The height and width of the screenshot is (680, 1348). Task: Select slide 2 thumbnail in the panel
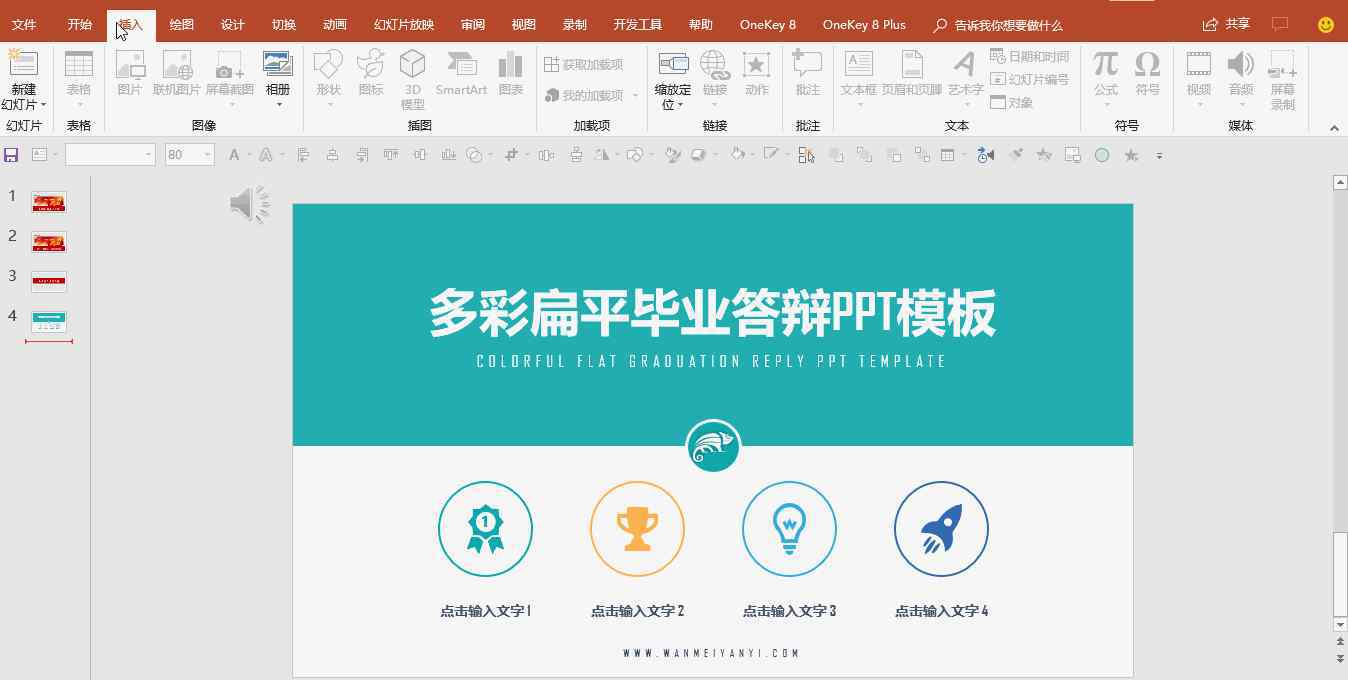[48, 242]
